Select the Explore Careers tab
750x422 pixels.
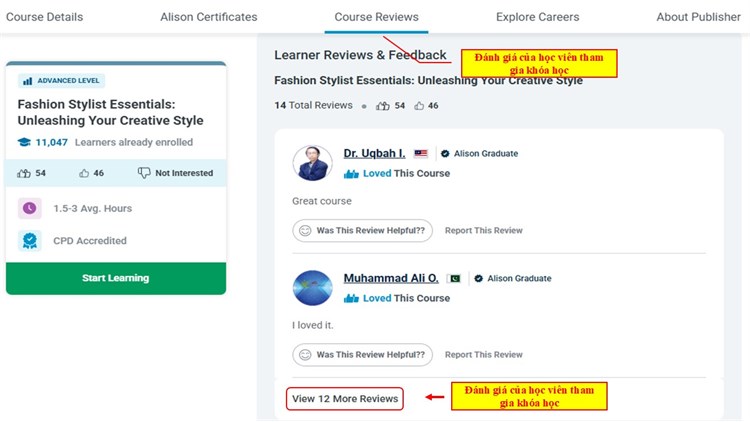coord(537,17)
